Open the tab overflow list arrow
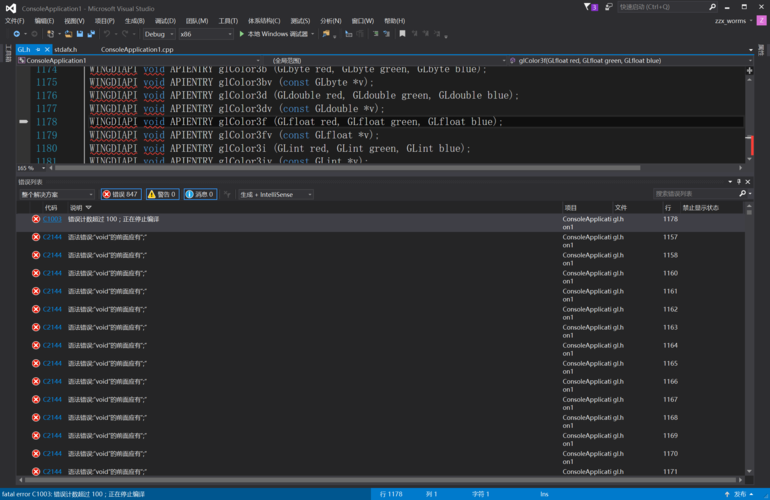This screenshot has width=770, height=500. click(x=750, y=50)
